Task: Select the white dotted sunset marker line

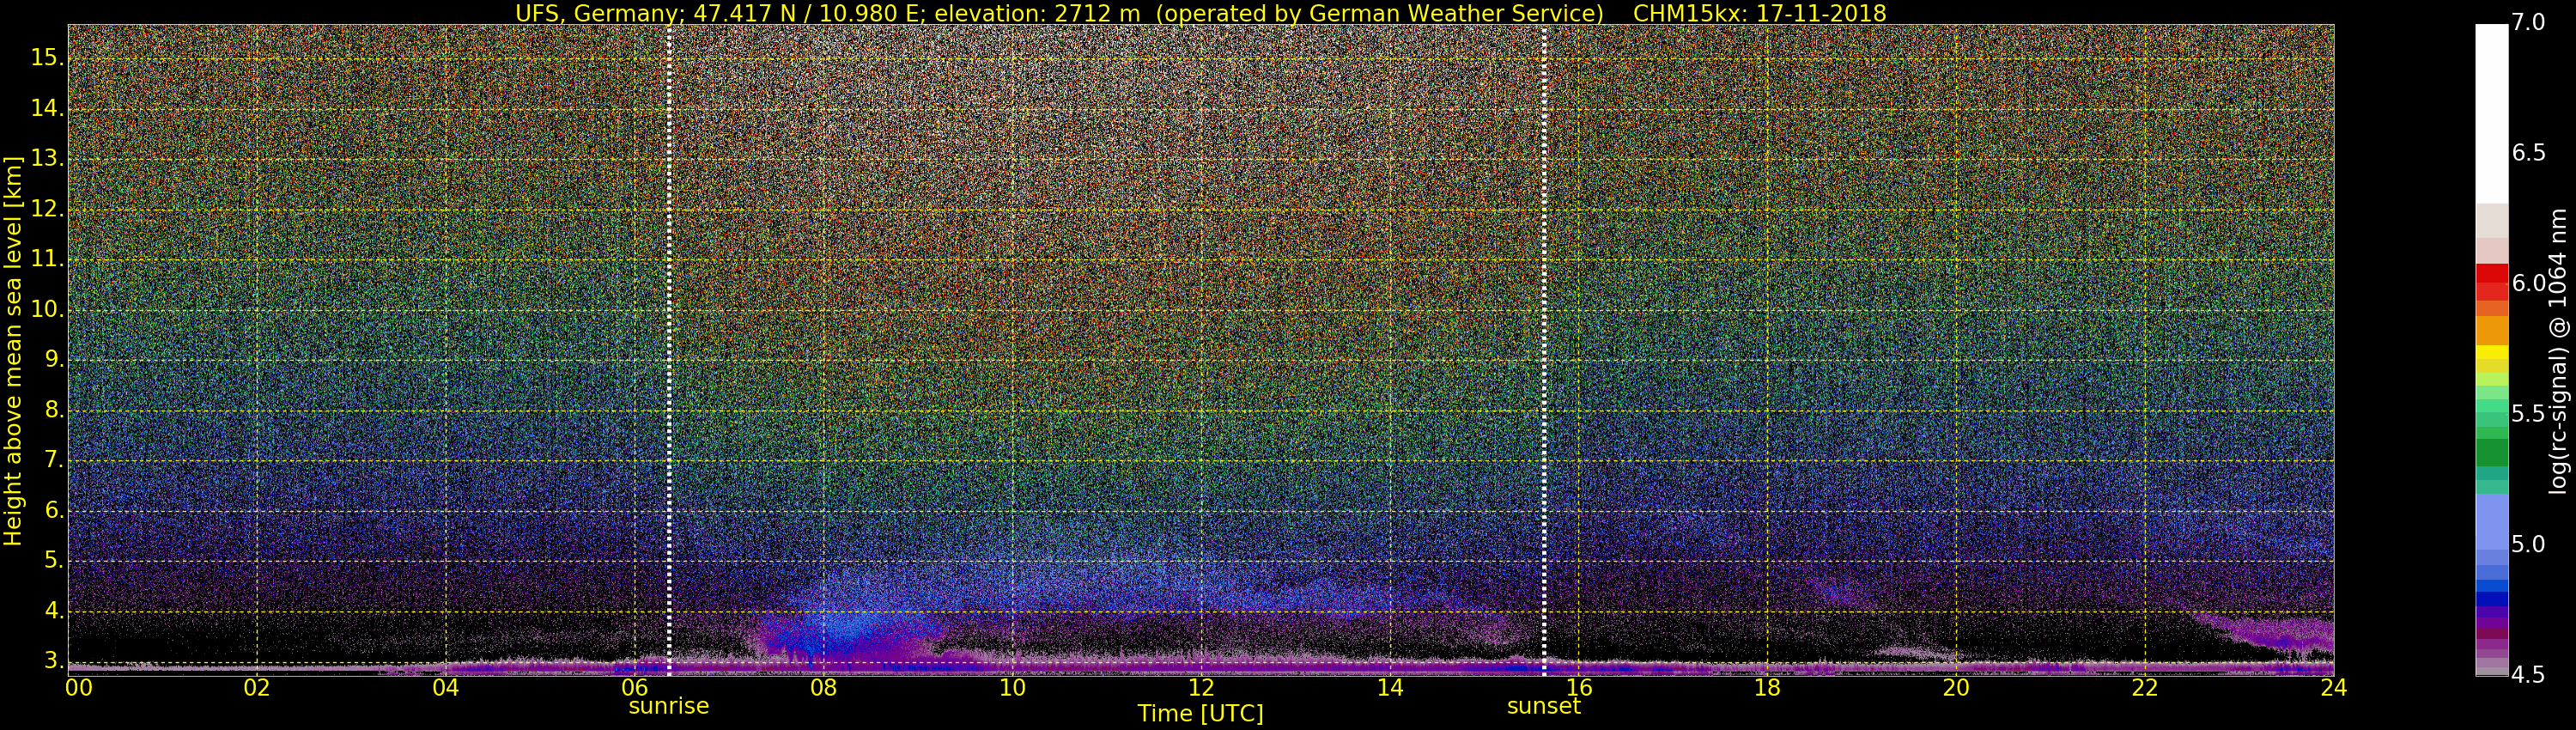Action: (1544, 350)
